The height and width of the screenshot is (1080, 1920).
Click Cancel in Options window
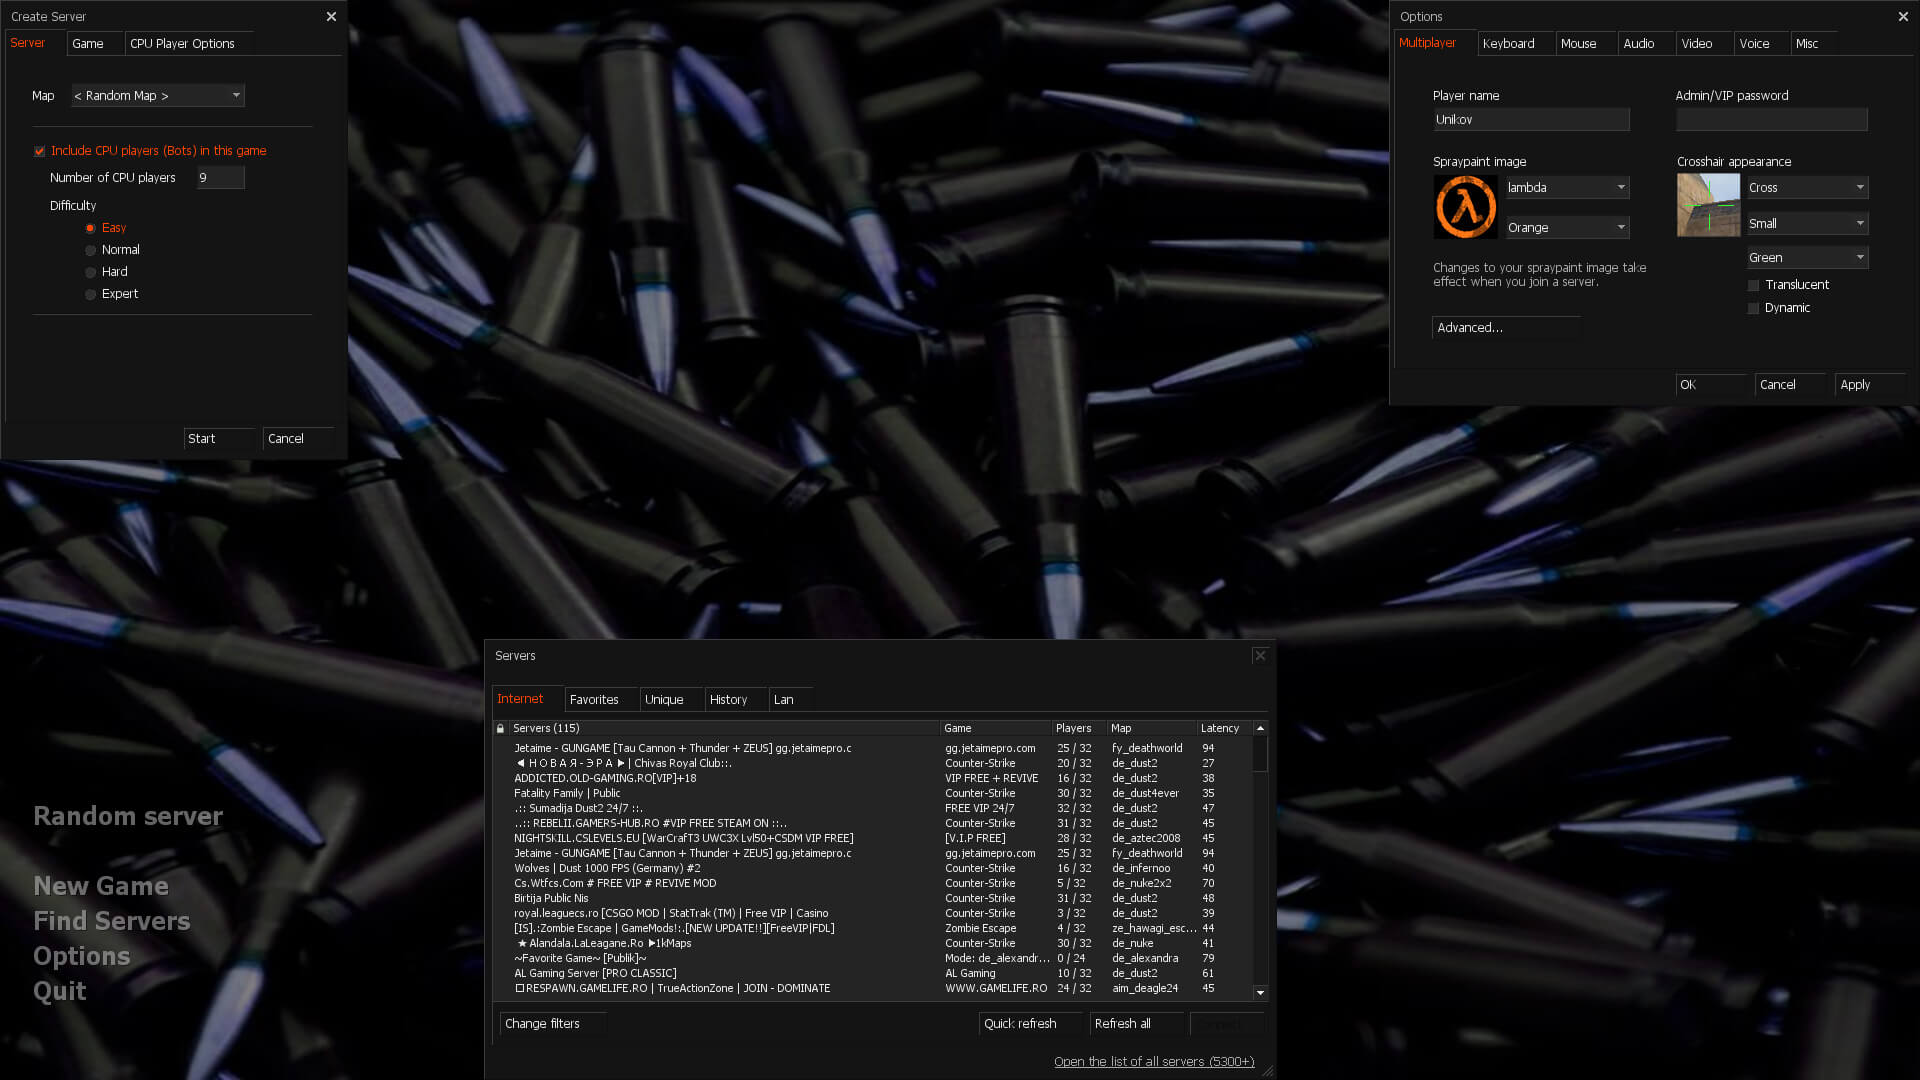click(1790, 384)
